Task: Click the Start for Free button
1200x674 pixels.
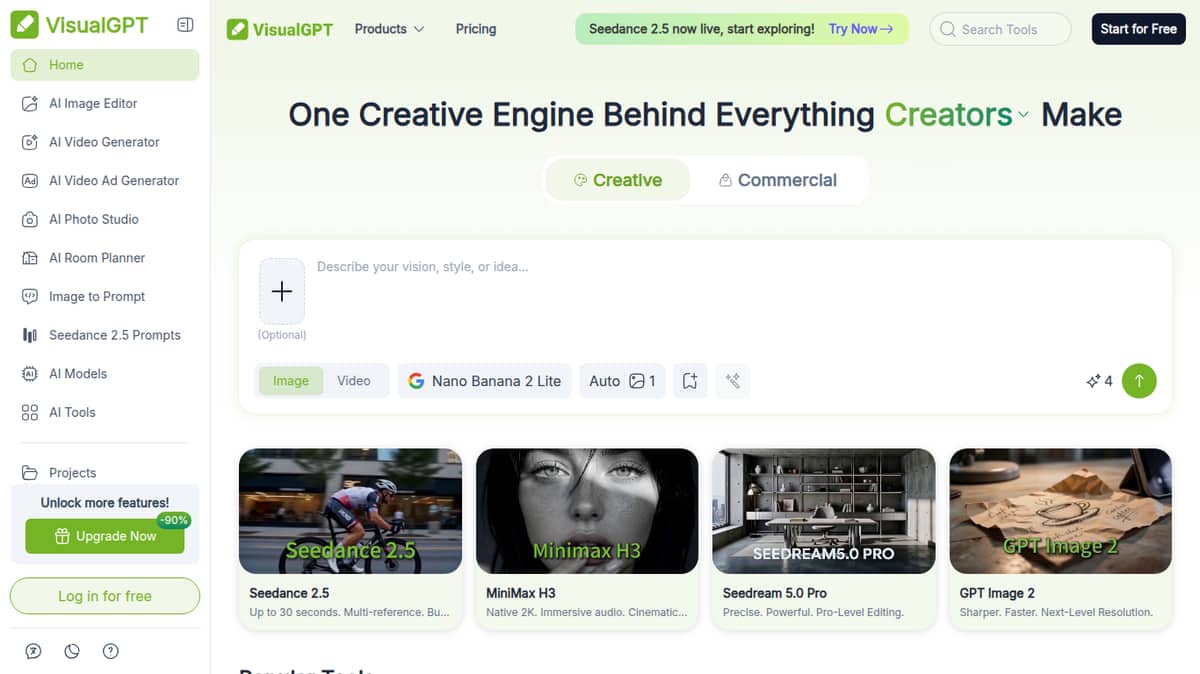Action: pyautogui.click(x=1138, y=29)
